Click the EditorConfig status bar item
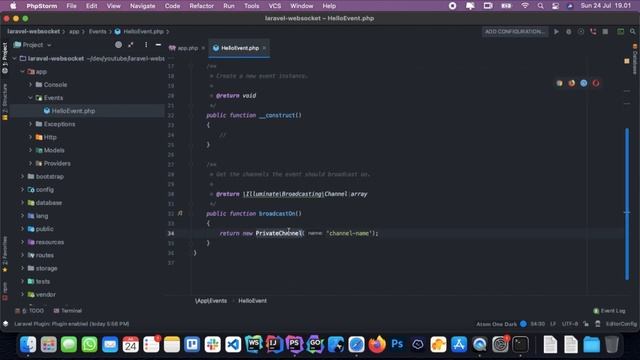Viewport: 640px width, 360px height. (x=621, y=324)
